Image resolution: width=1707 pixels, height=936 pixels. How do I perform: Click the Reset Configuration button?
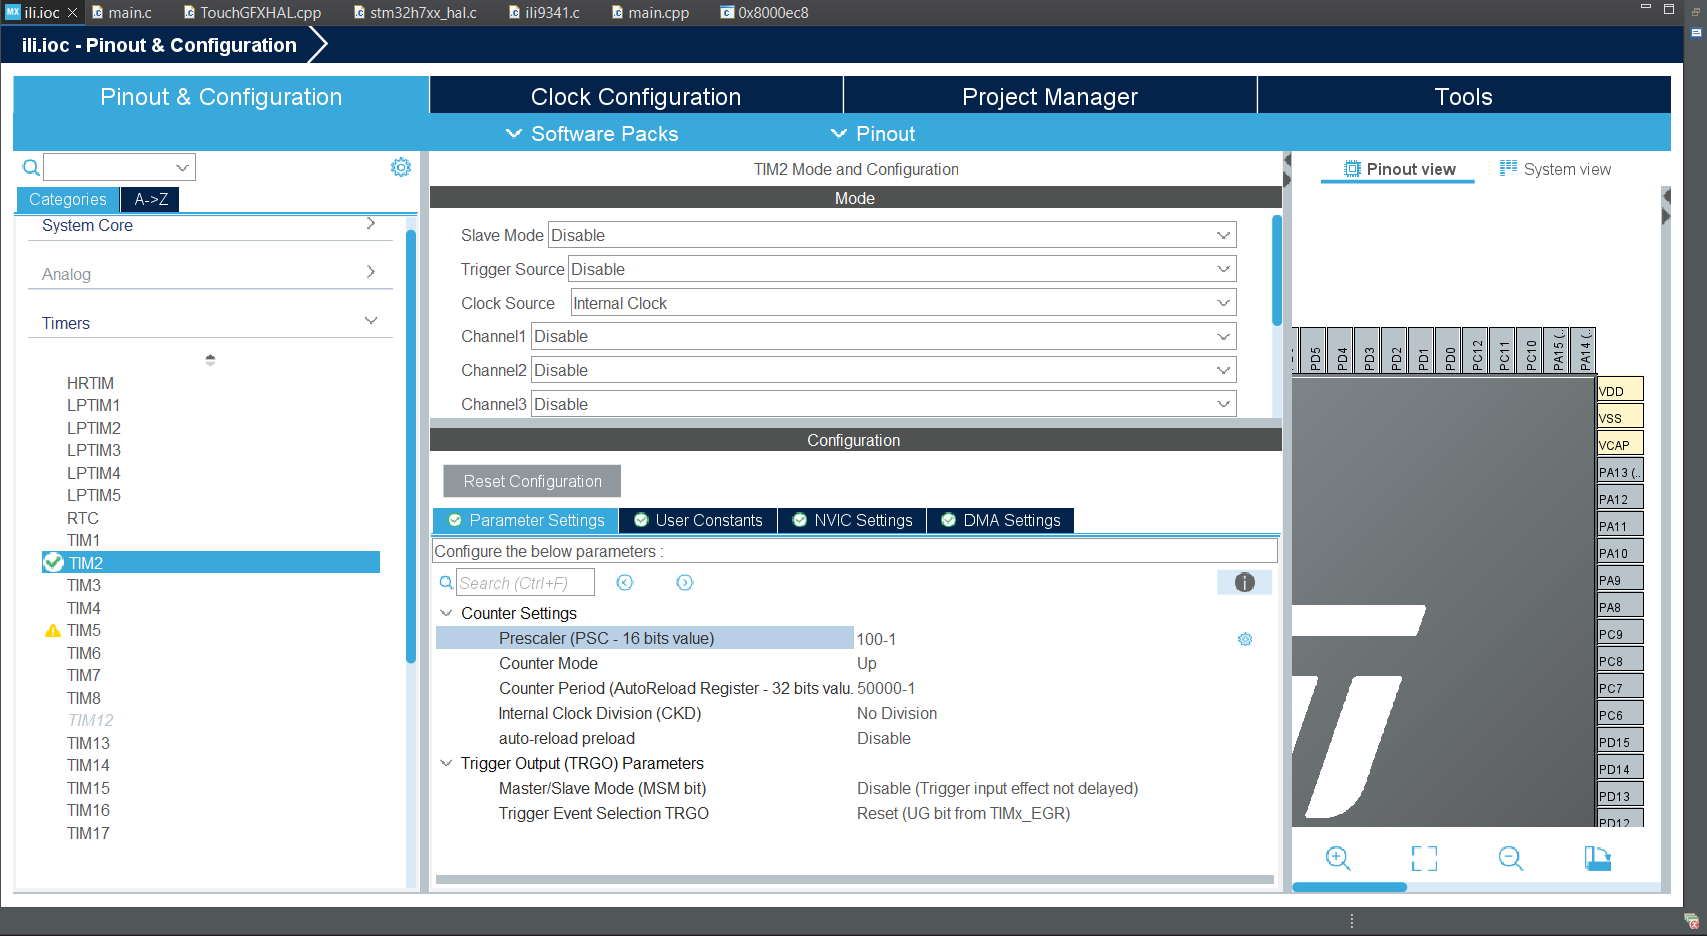[x=531, y=481]
